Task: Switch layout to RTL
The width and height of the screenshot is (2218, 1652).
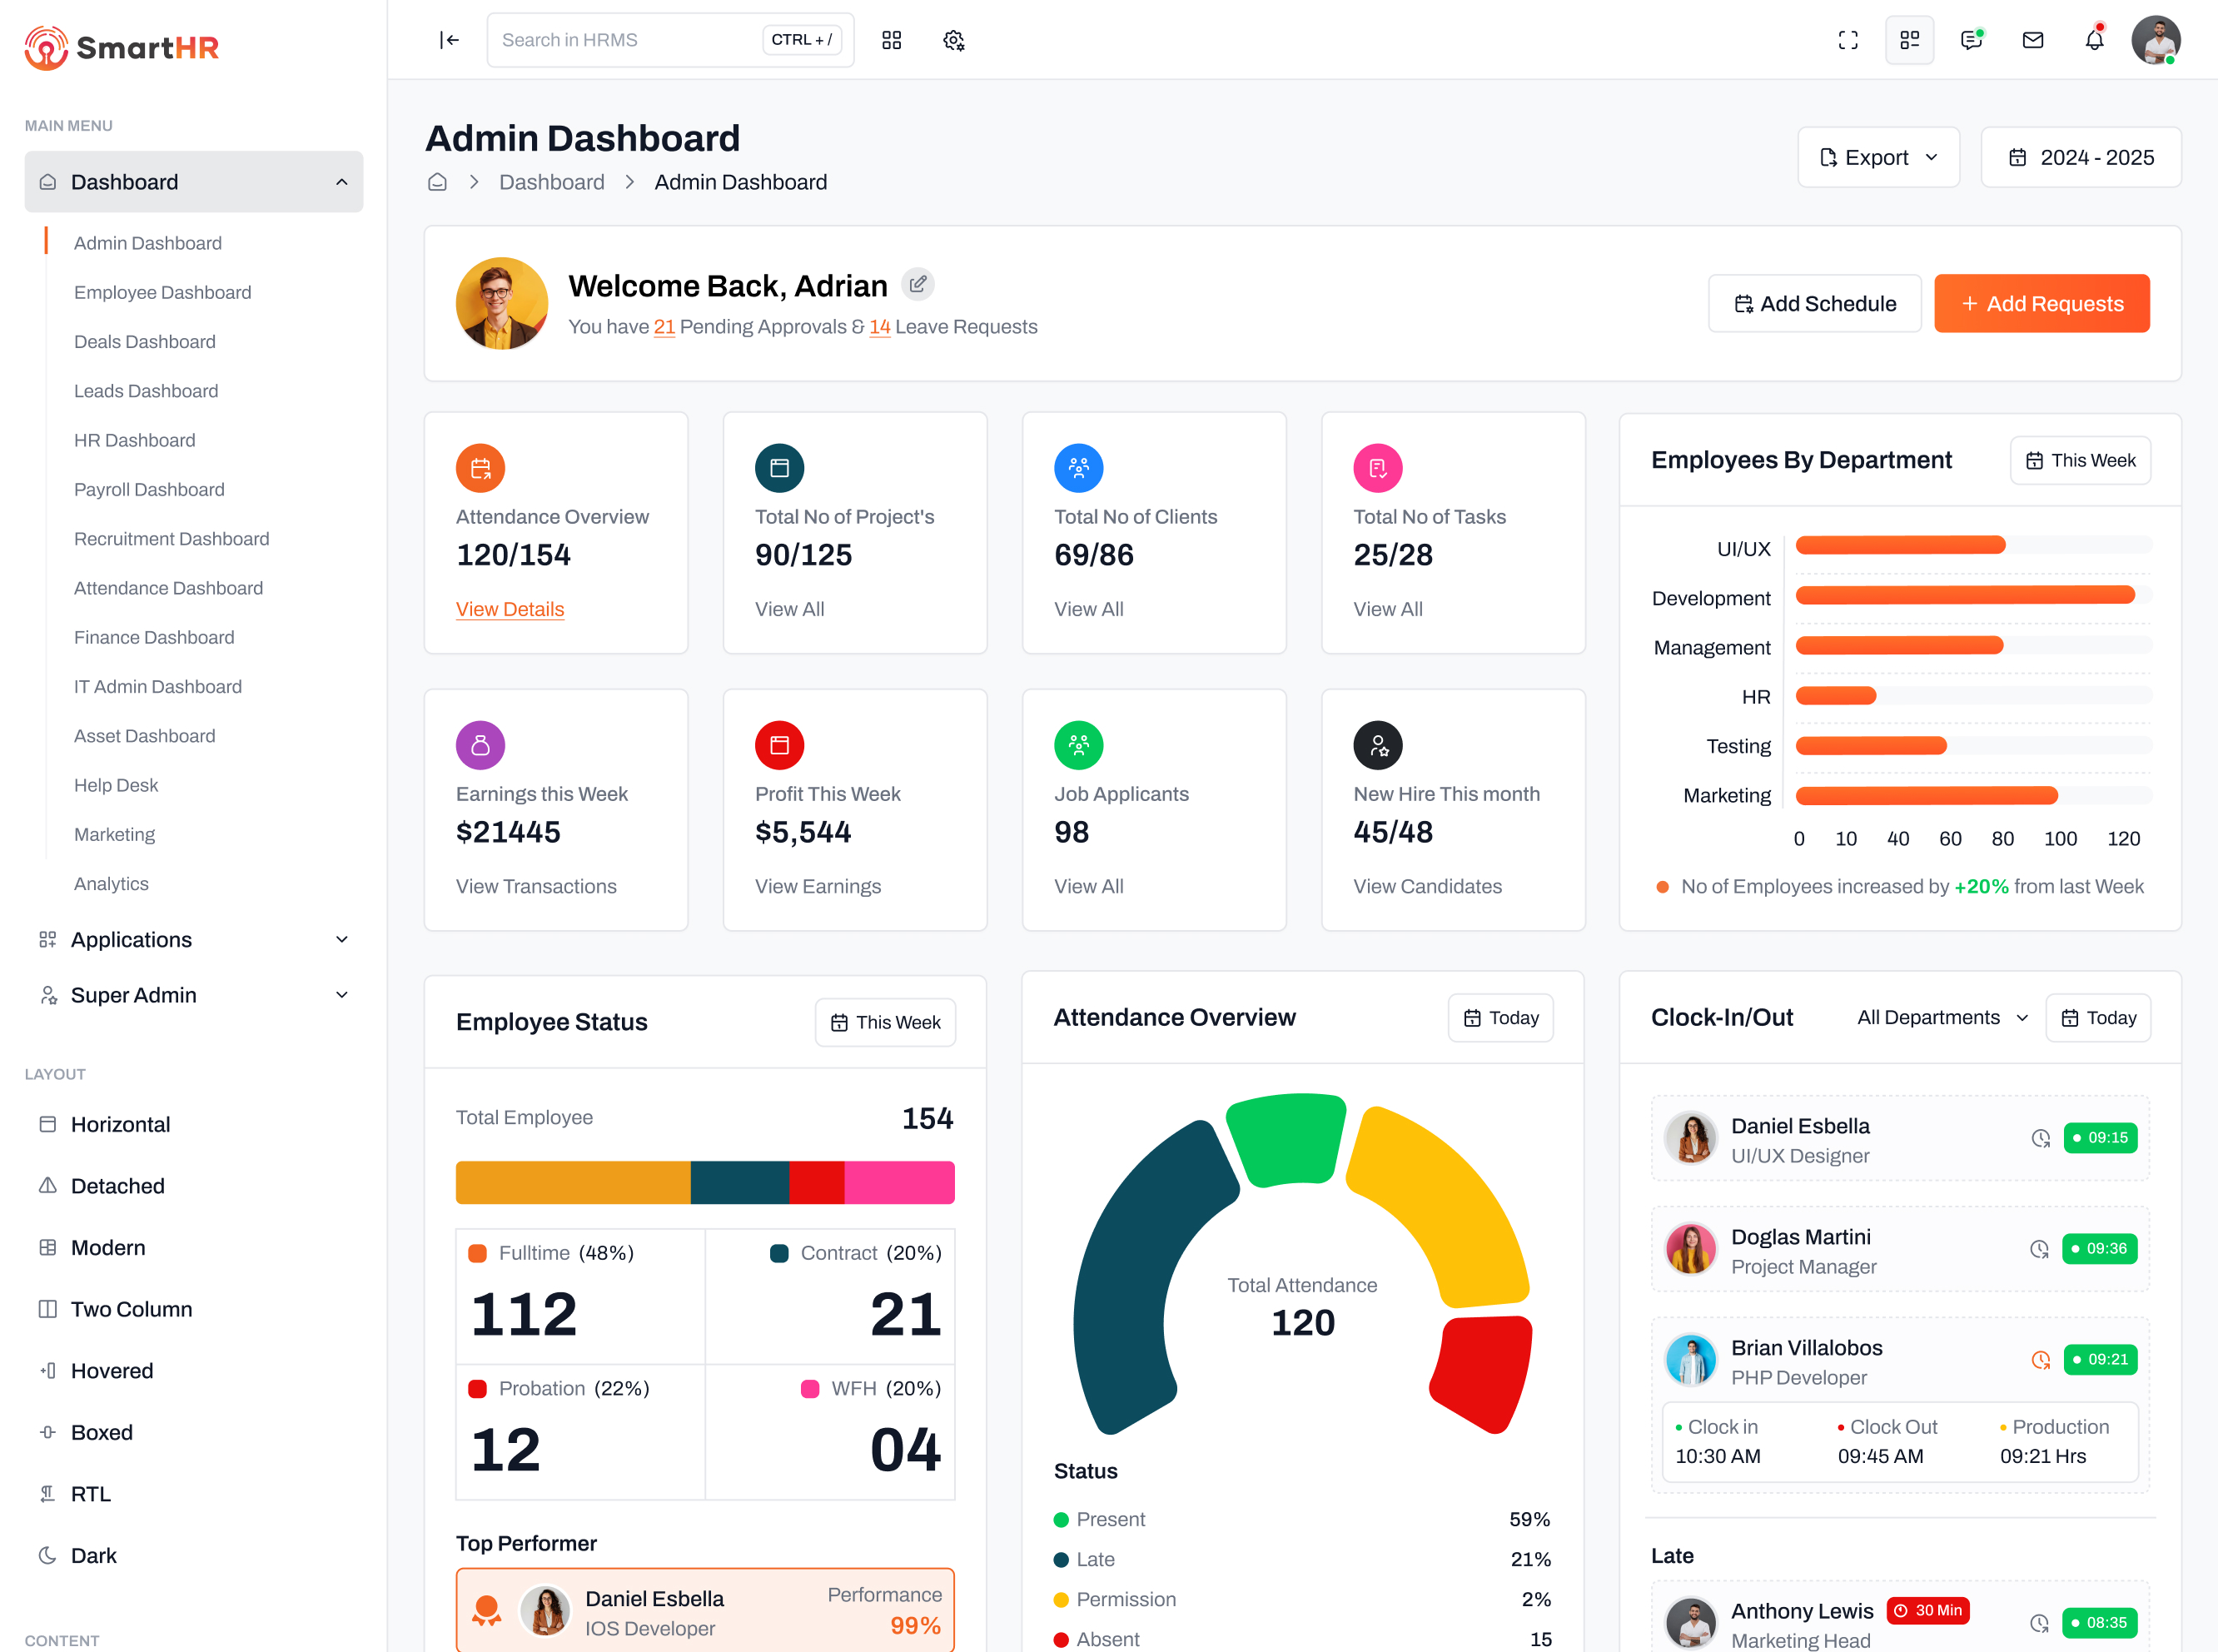Action: tap(90, 1493)
